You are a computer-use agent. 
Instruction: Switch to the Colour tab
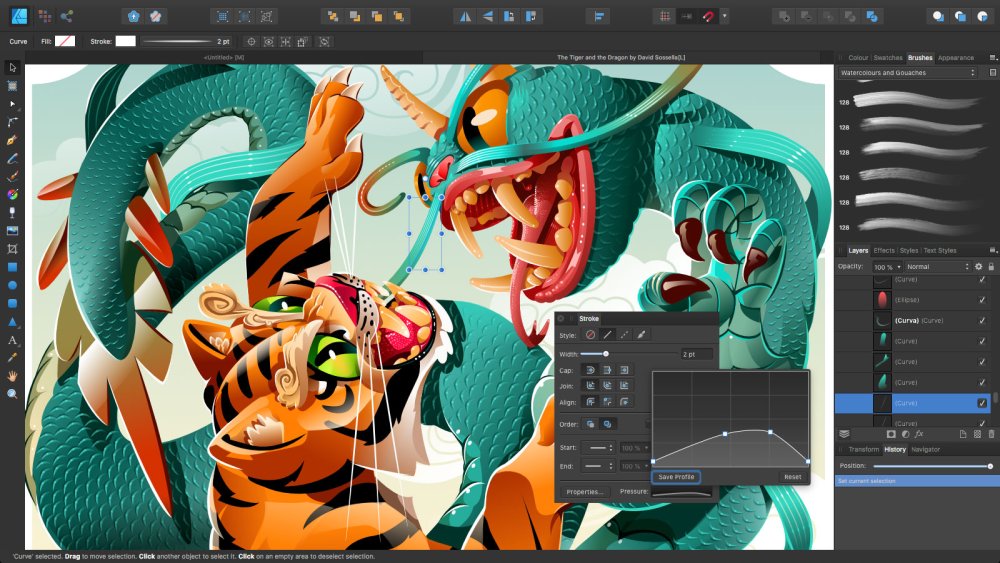point(858,57)
